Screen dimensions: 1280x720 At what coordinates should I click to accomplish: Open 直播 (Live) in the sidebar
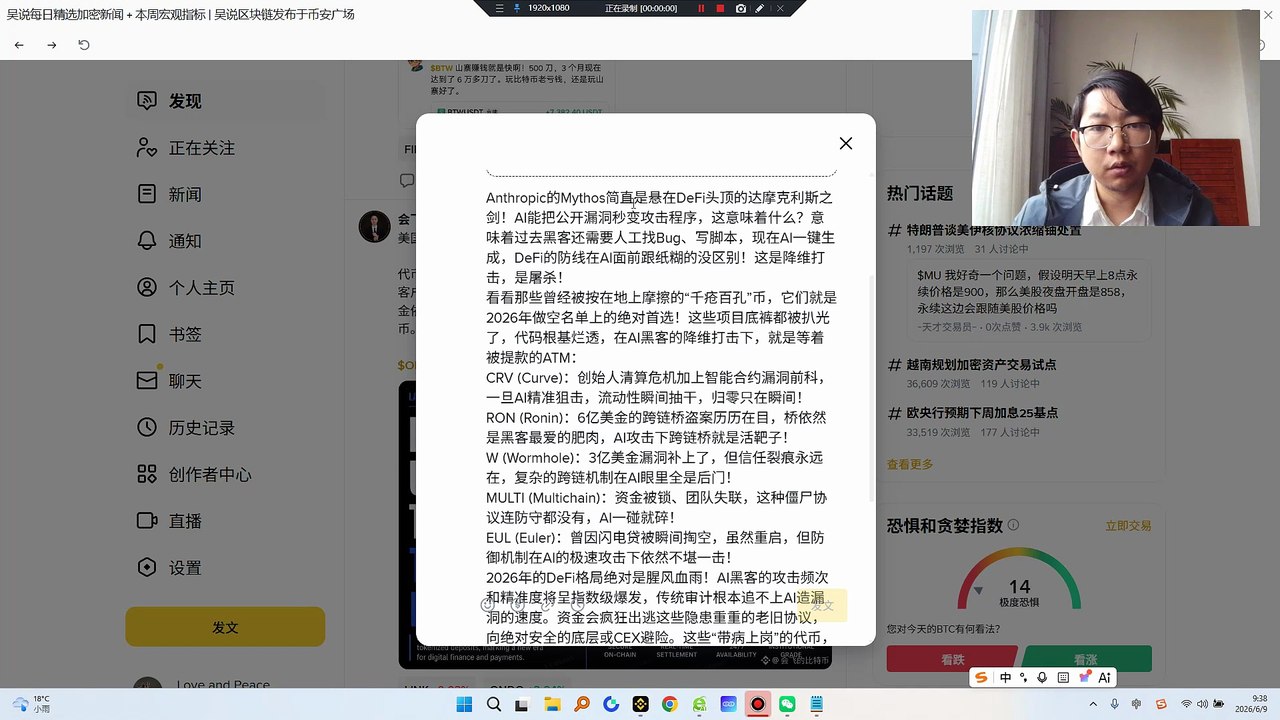point(225,521)
